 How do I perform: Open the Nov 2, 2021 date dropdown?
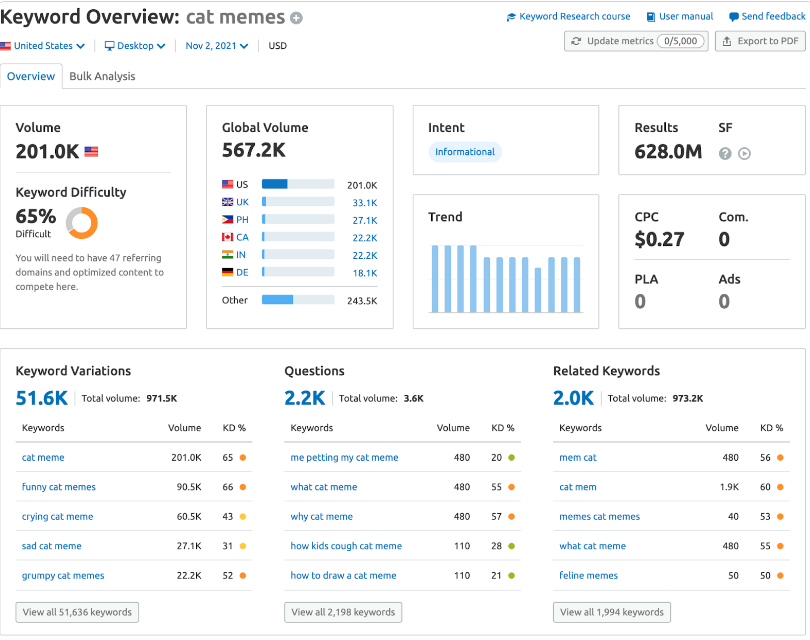[x=216, y=46]
